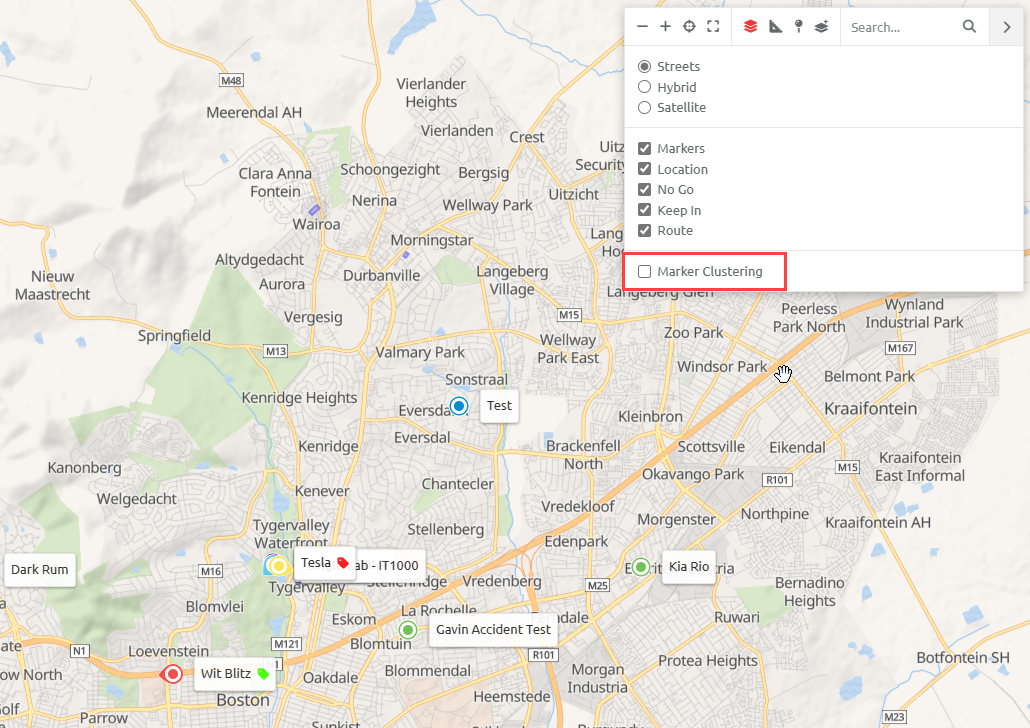Click the Wit Blitz green tag icon
The height and width of the screenshot is (728, 1030).
(x=264, y=674)
